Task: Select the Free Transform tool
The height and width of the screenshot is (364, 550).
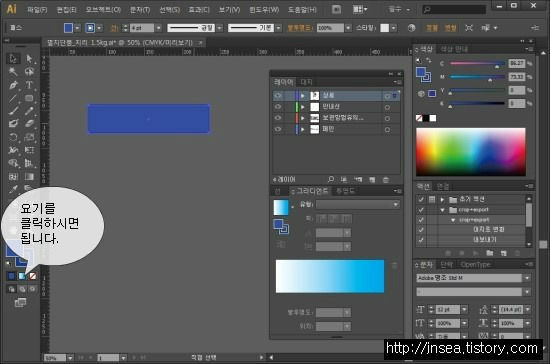Action: pos(29,150)
